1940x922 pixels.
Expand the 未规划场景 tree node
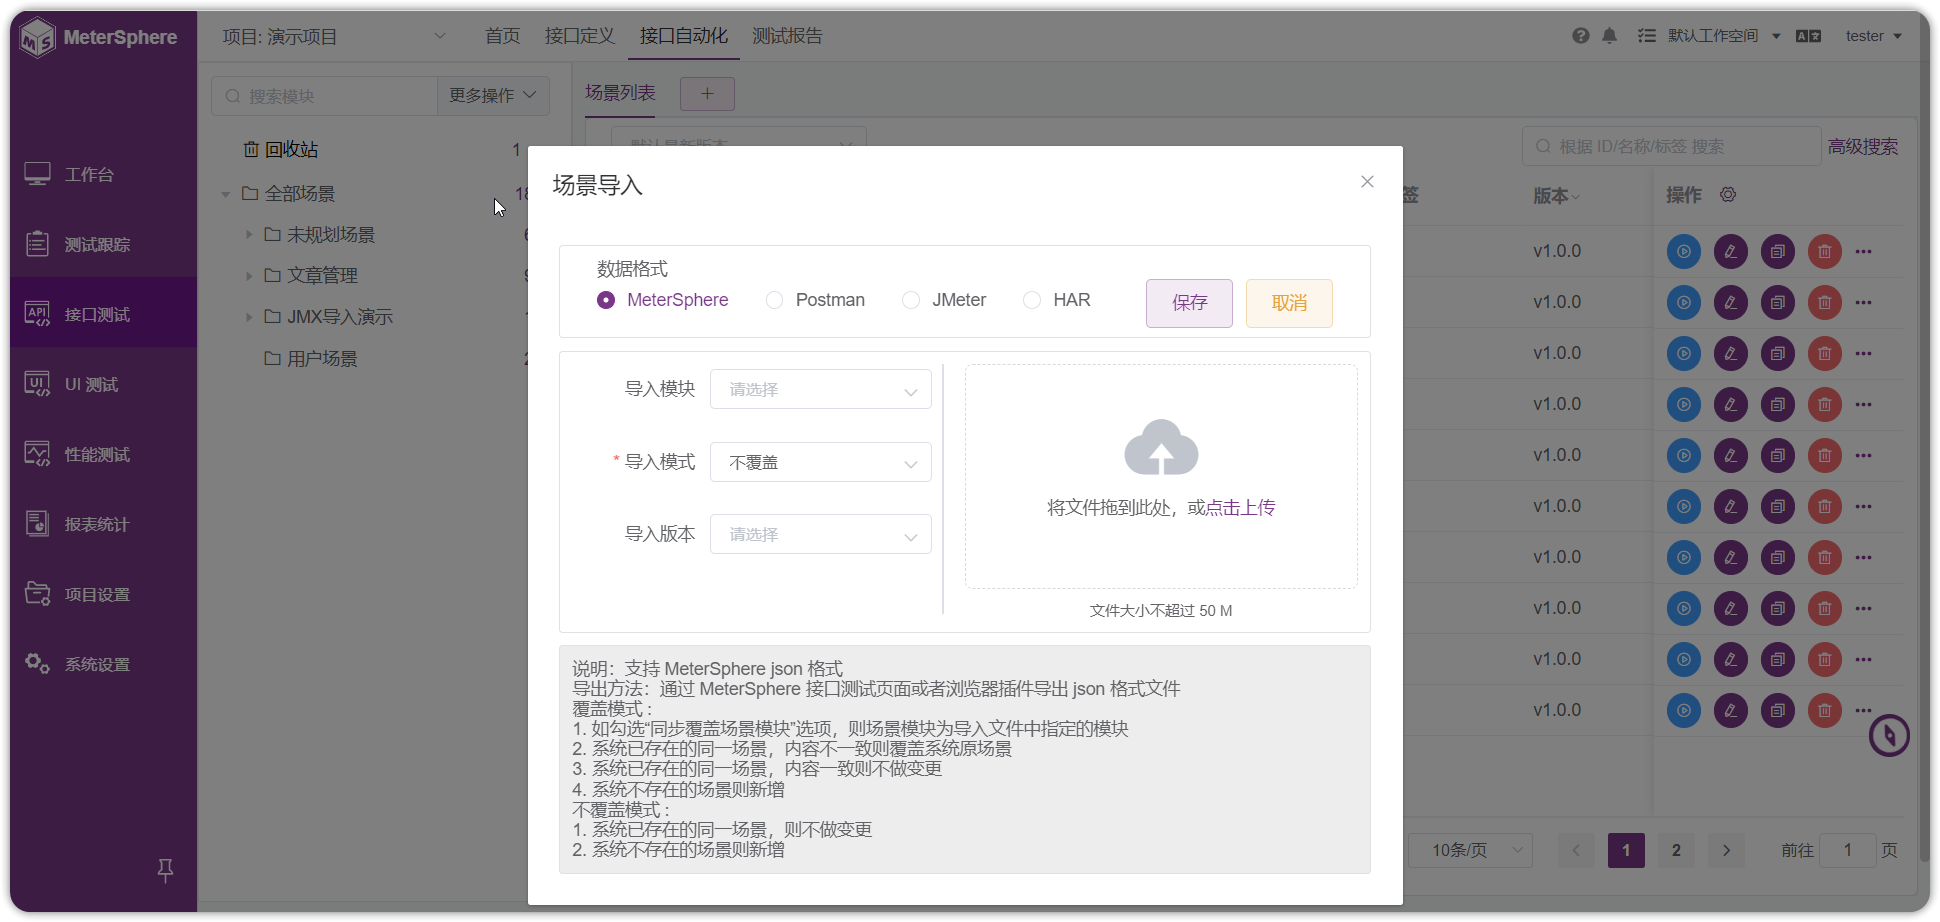(x=249, y=234)
